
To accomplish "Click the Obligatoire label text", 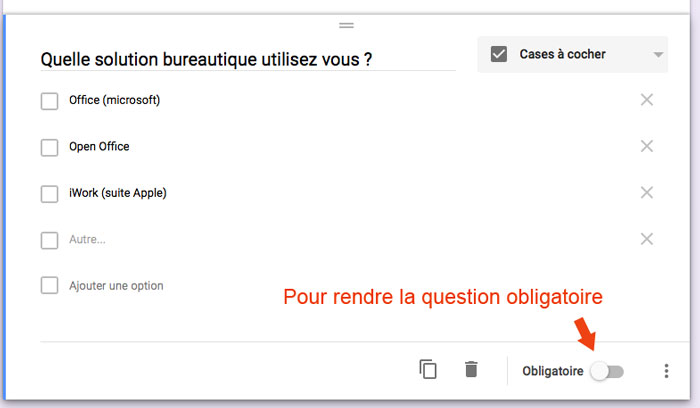I will (552, 371).
